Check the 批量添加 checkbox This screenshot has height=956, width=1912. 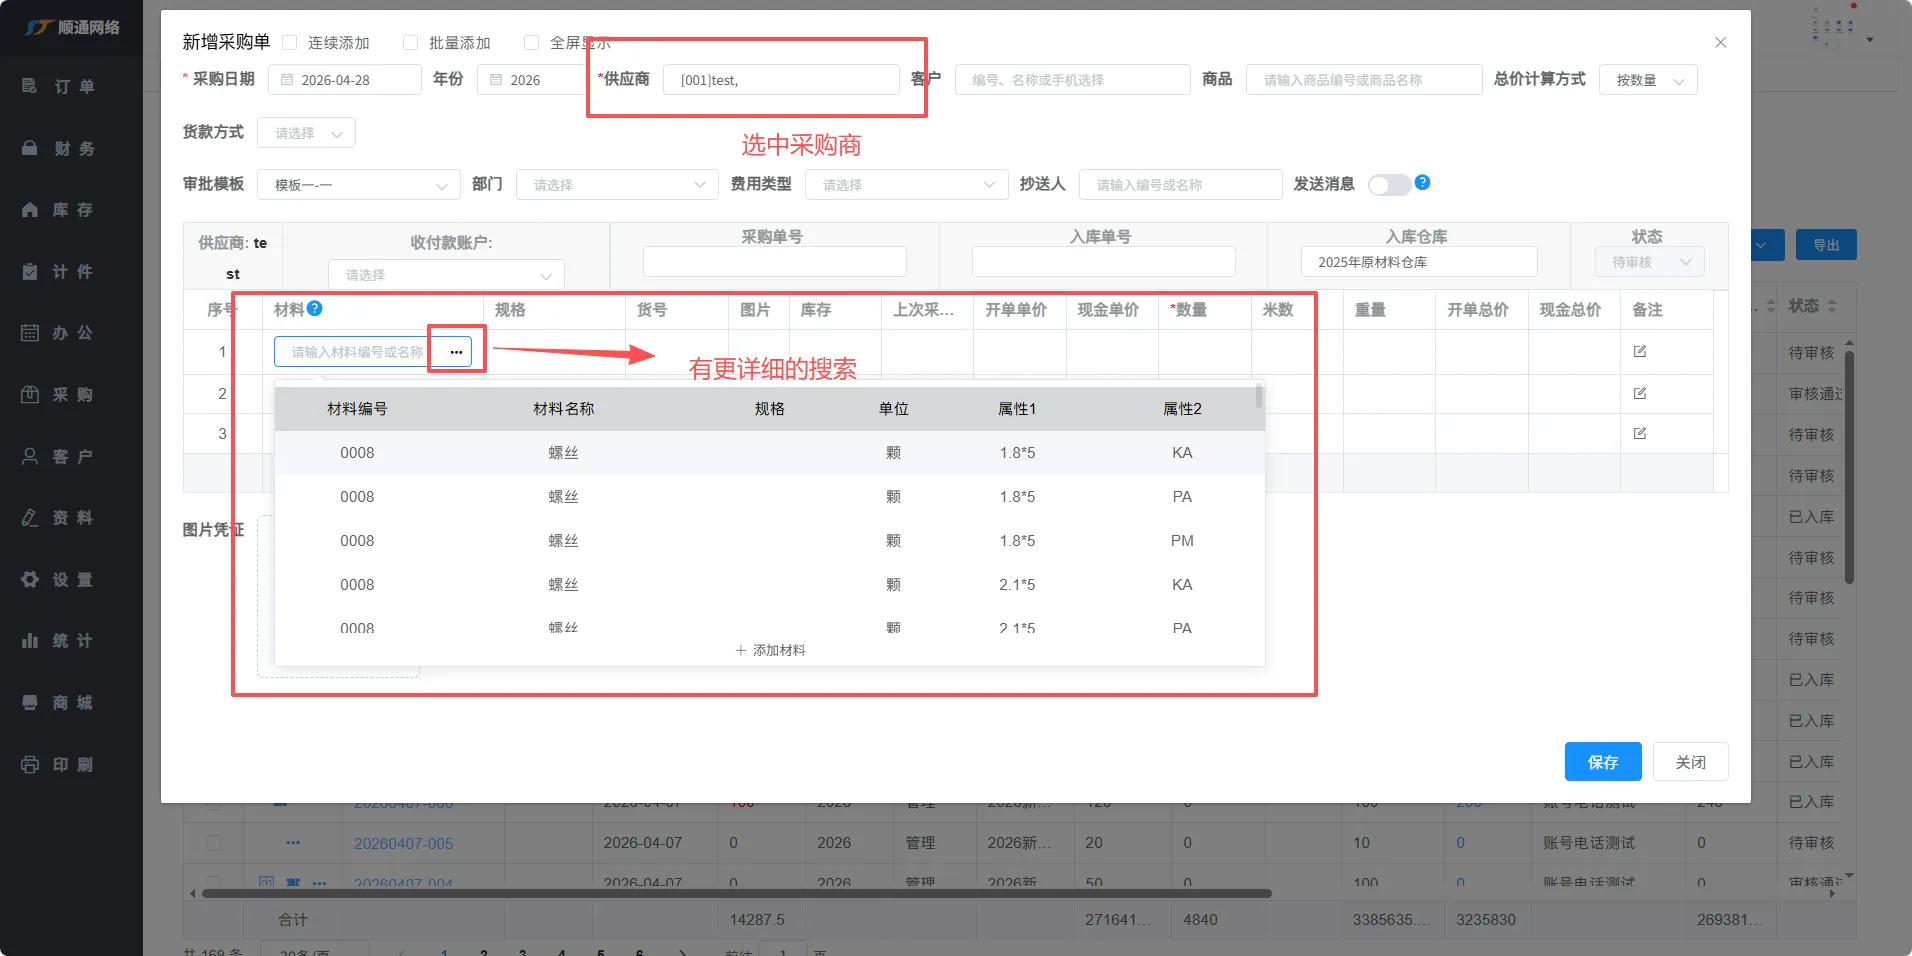(410, 43)
